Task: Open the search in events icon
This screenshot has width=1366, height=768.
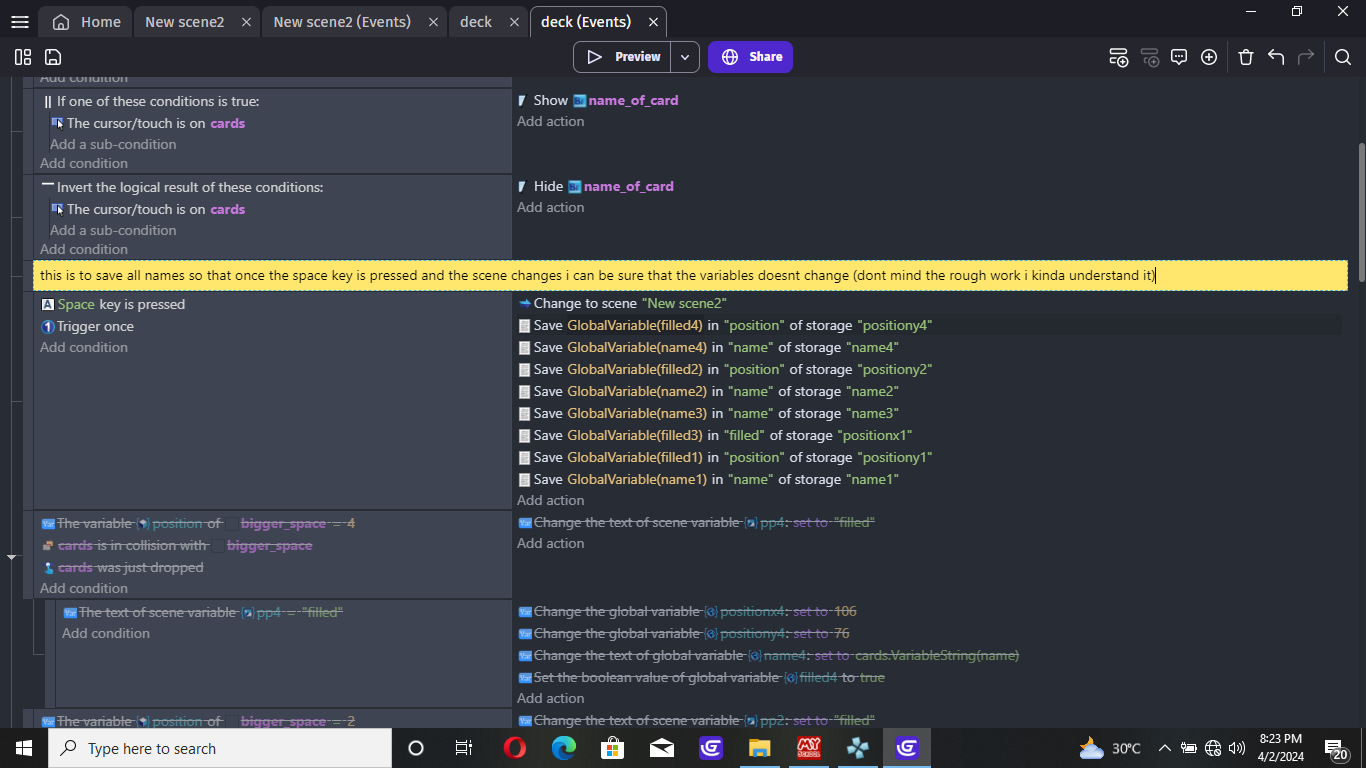Action: [1343, 57]
